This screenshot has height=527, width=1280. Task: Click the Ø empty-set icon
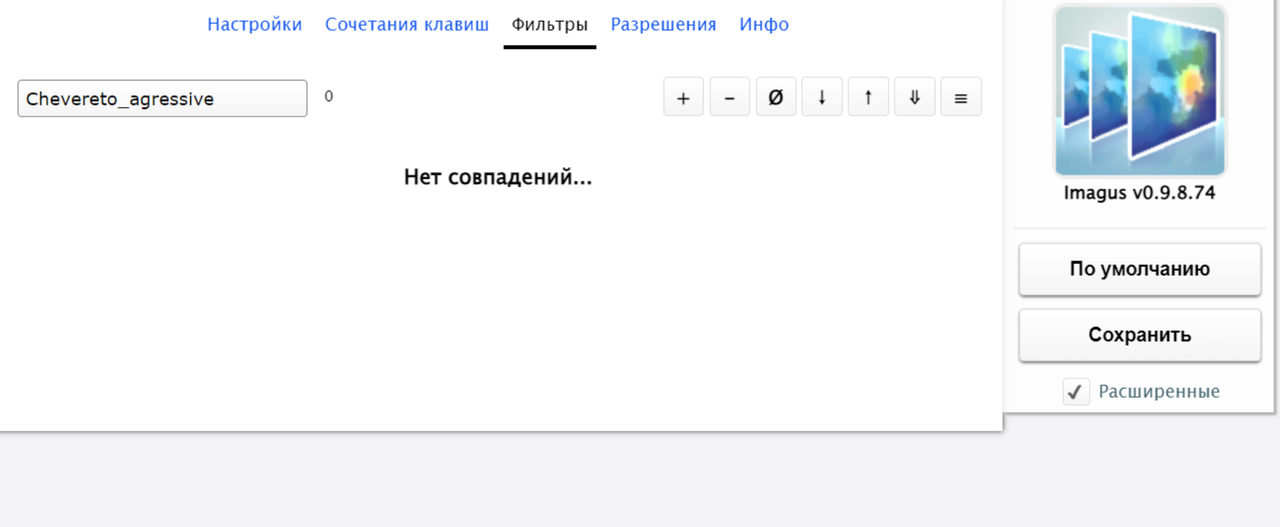776,98
